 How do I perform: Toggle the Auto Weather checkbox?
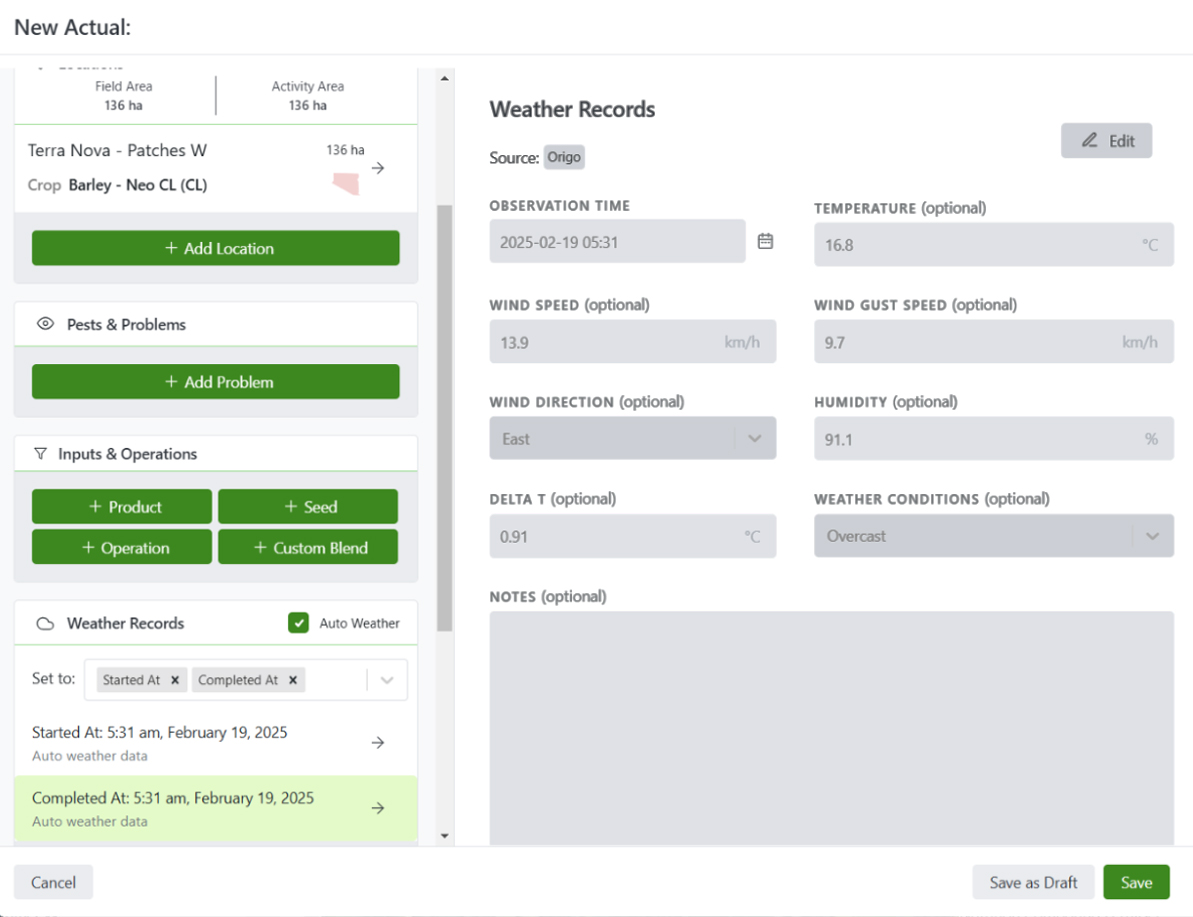[298, 622]
